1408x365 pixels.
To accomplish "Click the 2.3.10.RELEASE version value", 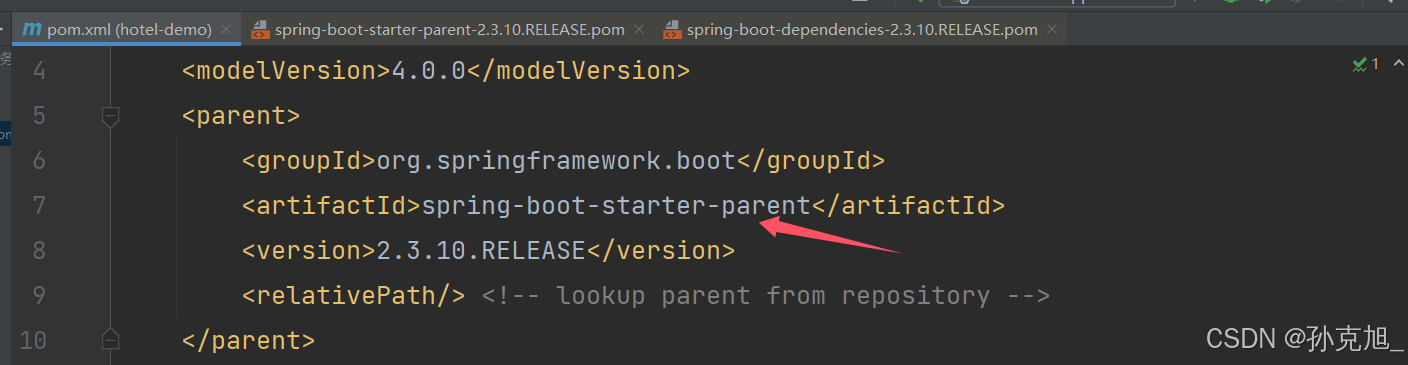I will [480, 250].
